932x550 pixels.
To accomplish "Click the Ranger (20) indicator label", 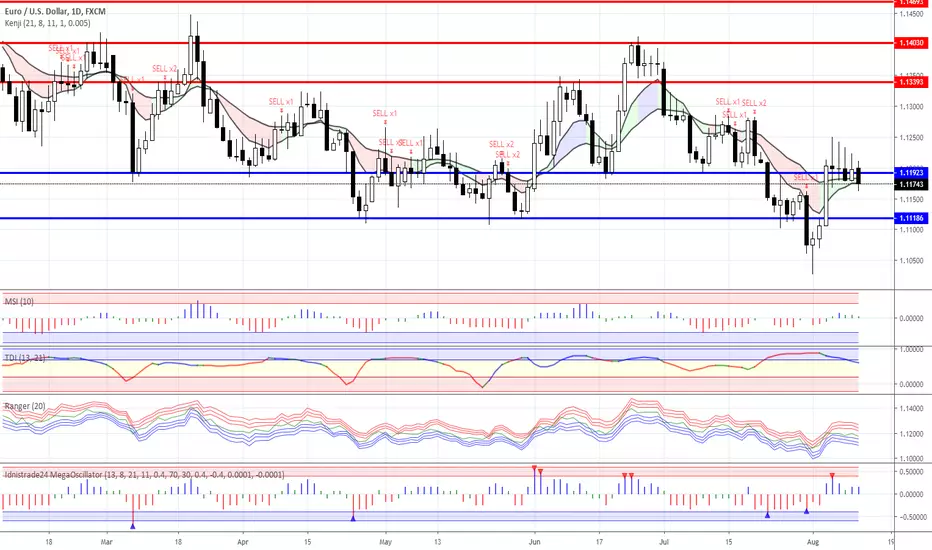I will [x=25, y=406].
